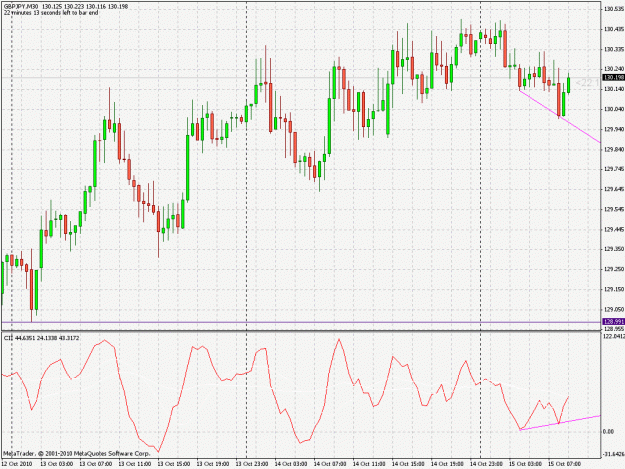Click the '13 Oct 15:00' time axis label
Viewport: 625px width, 469px height.
[174, 464]
